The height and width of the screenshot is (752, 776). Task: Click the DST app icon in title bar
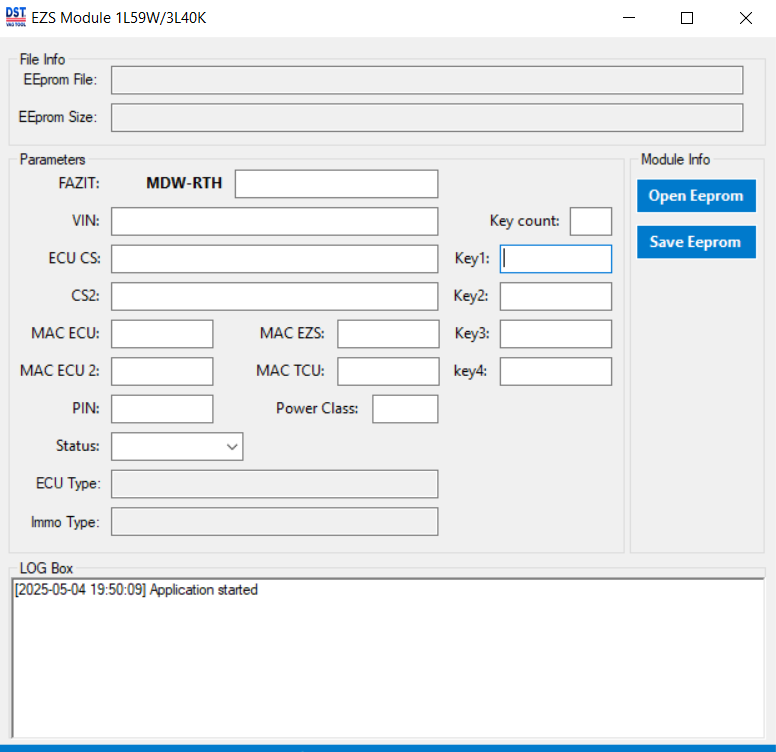point(16,17)
